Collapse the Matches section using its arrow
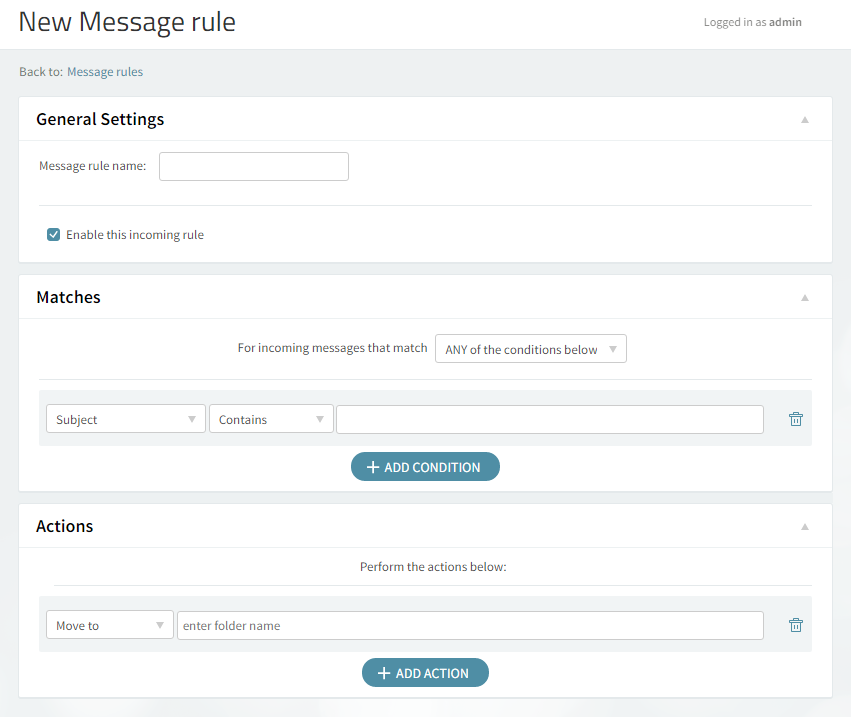 pyautogui.click(x=804, y=298)
